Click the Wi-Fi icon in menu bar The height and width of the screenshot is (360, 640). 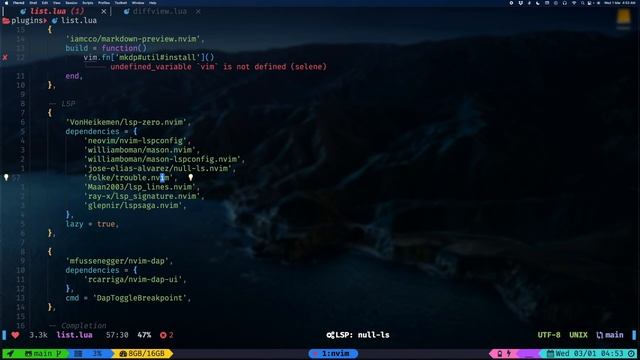(573, 2)
